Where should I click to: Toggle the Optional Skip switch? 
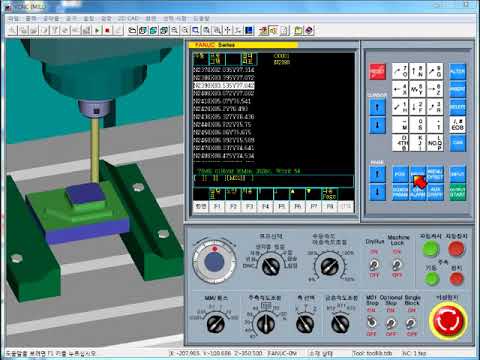click(x=391, y=323)
